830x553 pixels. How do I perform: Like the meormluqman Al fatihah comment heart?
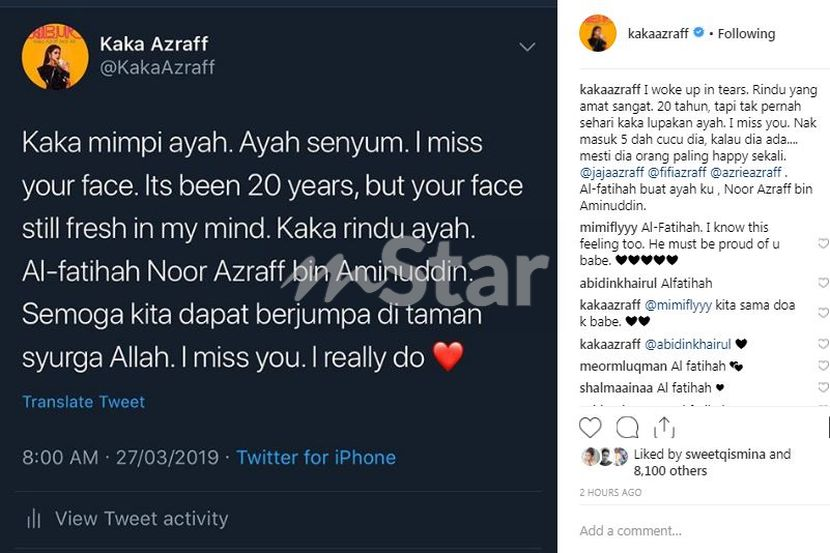coord(823,366)
